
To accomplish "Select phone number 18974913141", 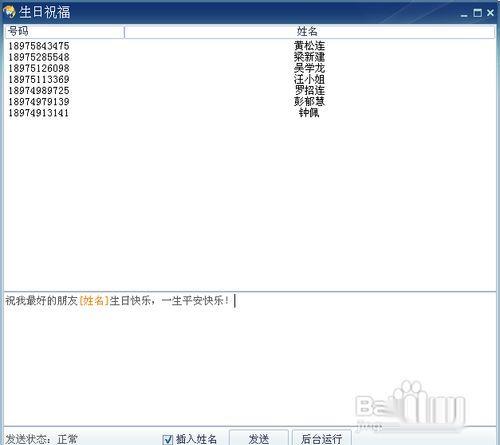I will point(39,113).
